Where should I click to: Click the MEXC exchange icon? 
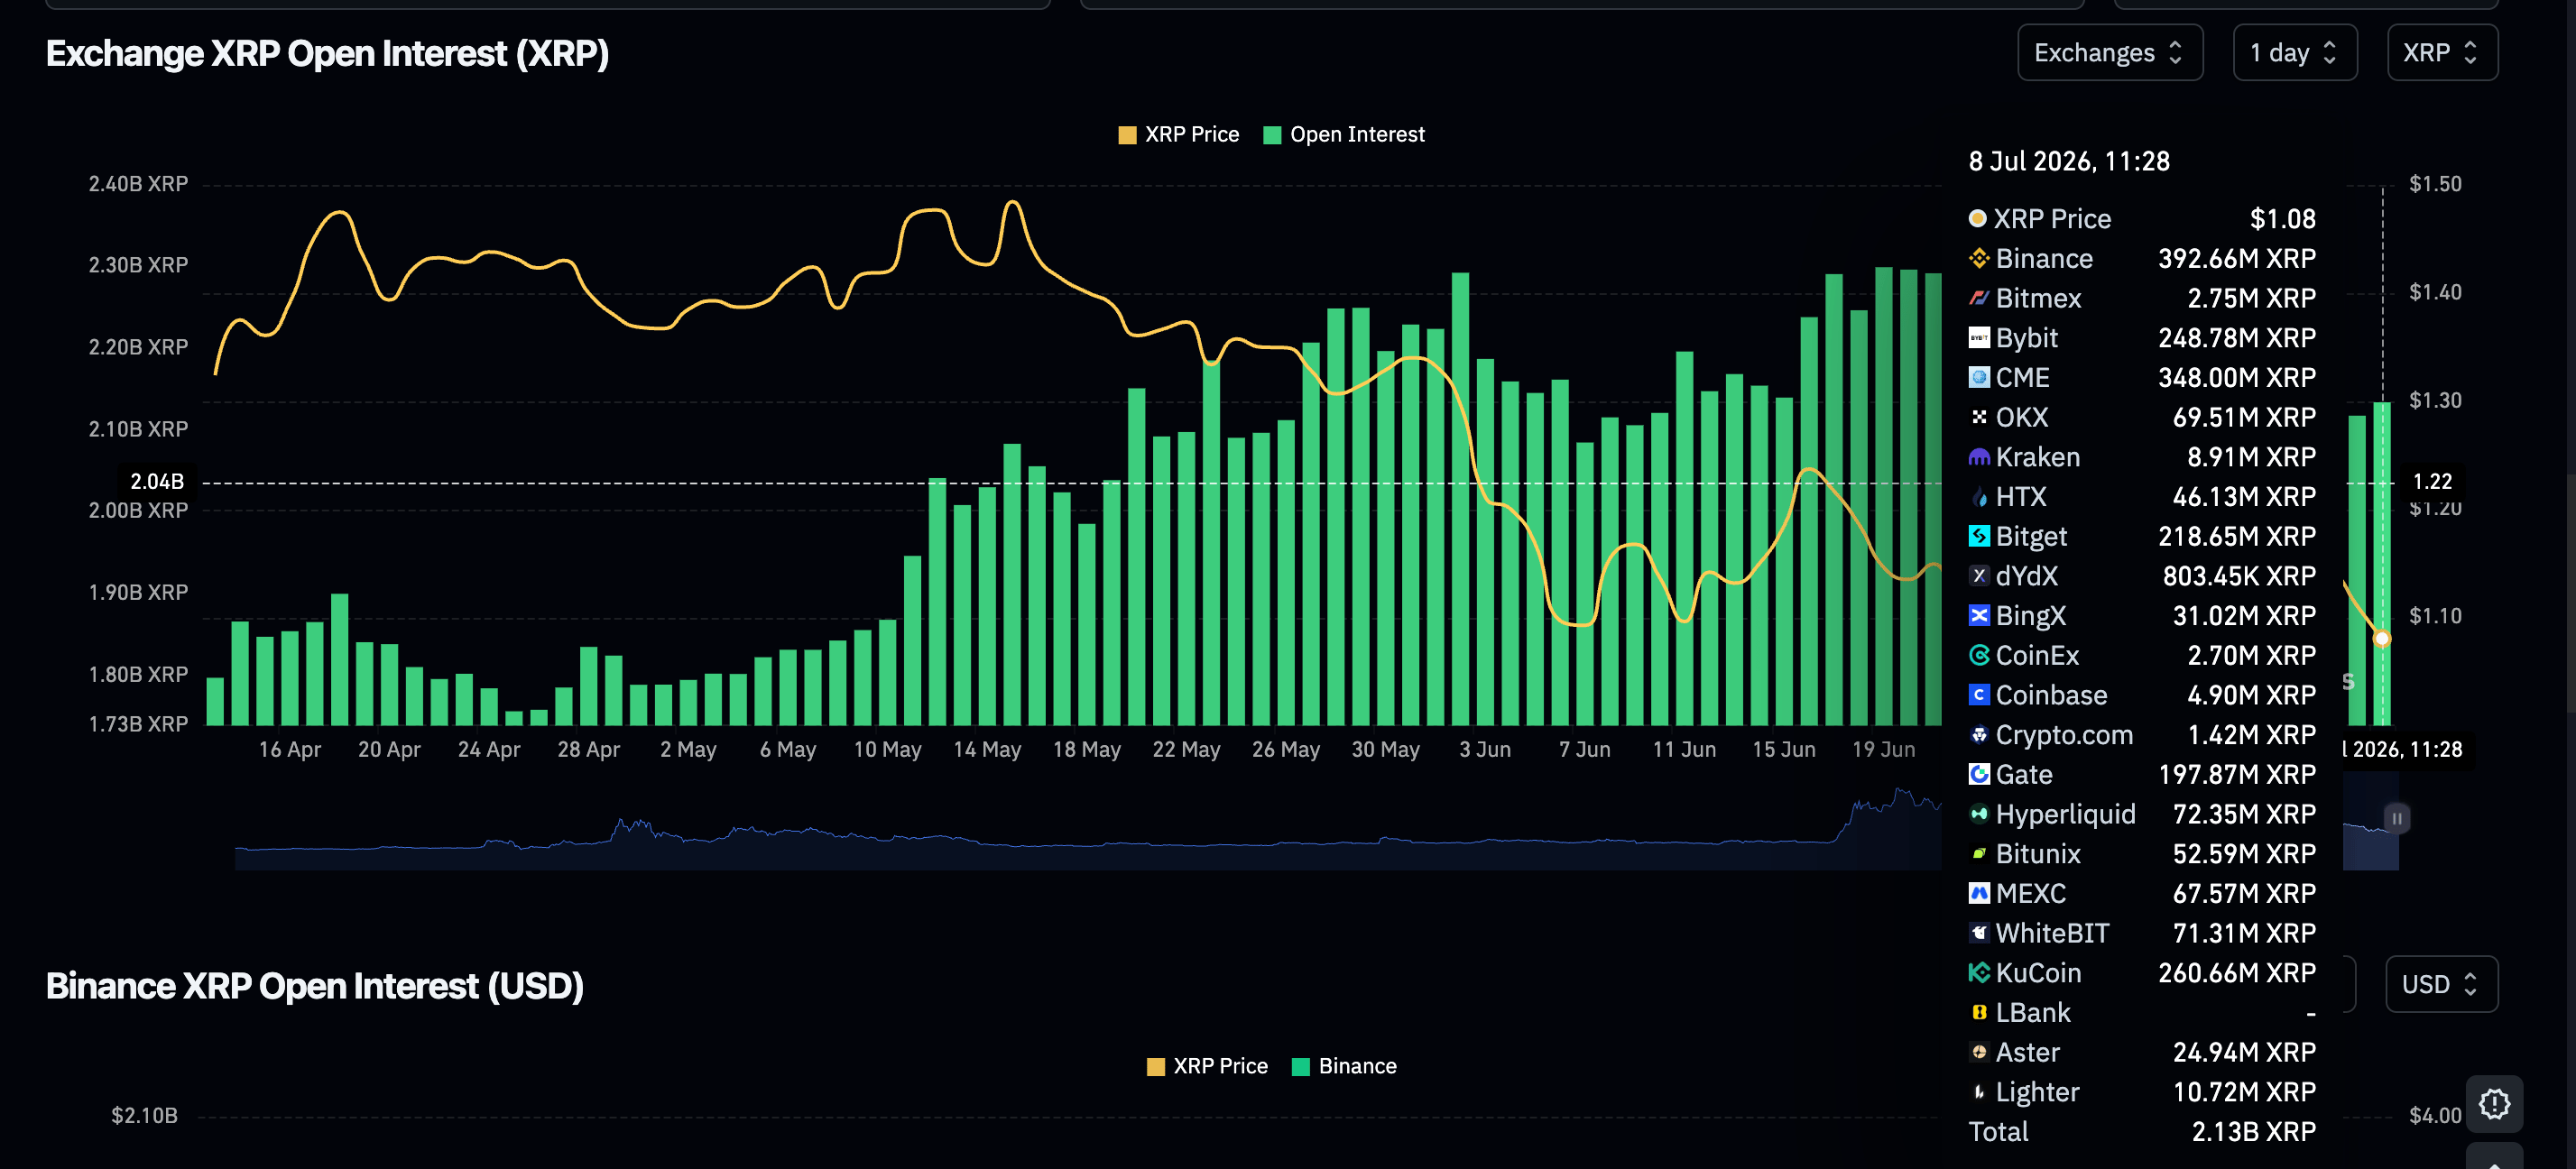click(x=1978, y=893)
